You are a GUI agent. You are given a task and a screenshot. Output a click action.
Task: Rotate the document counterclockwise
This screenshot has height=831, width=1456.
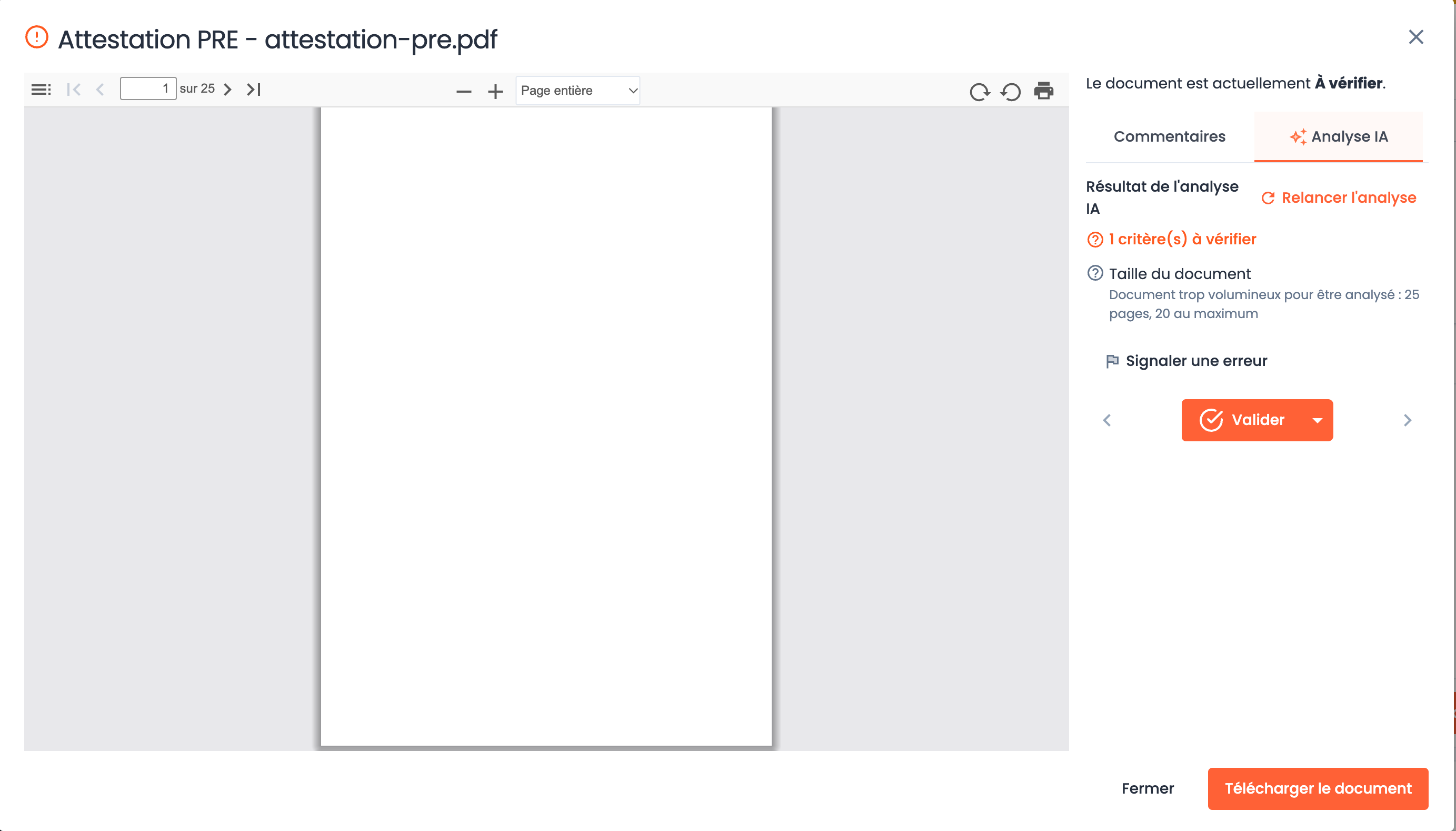click(1011, 91)
